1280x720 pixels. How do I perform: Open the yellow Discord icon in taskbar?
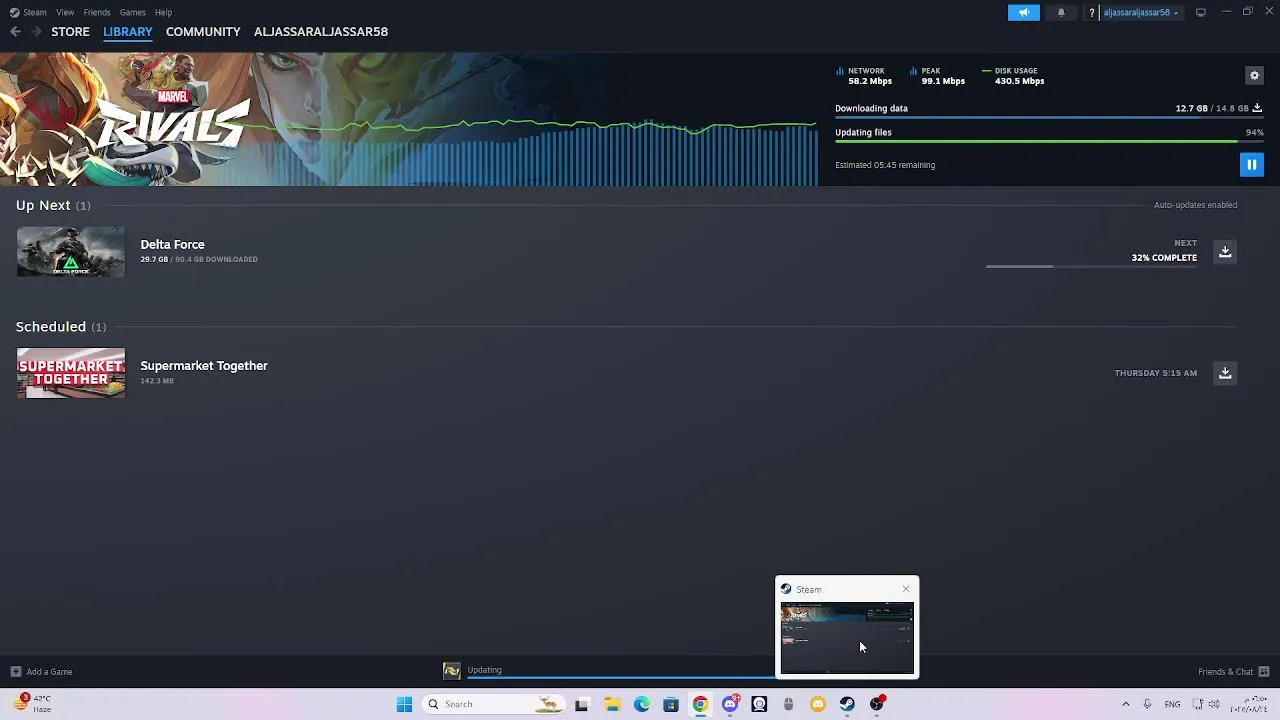click(x=818, y=704)
